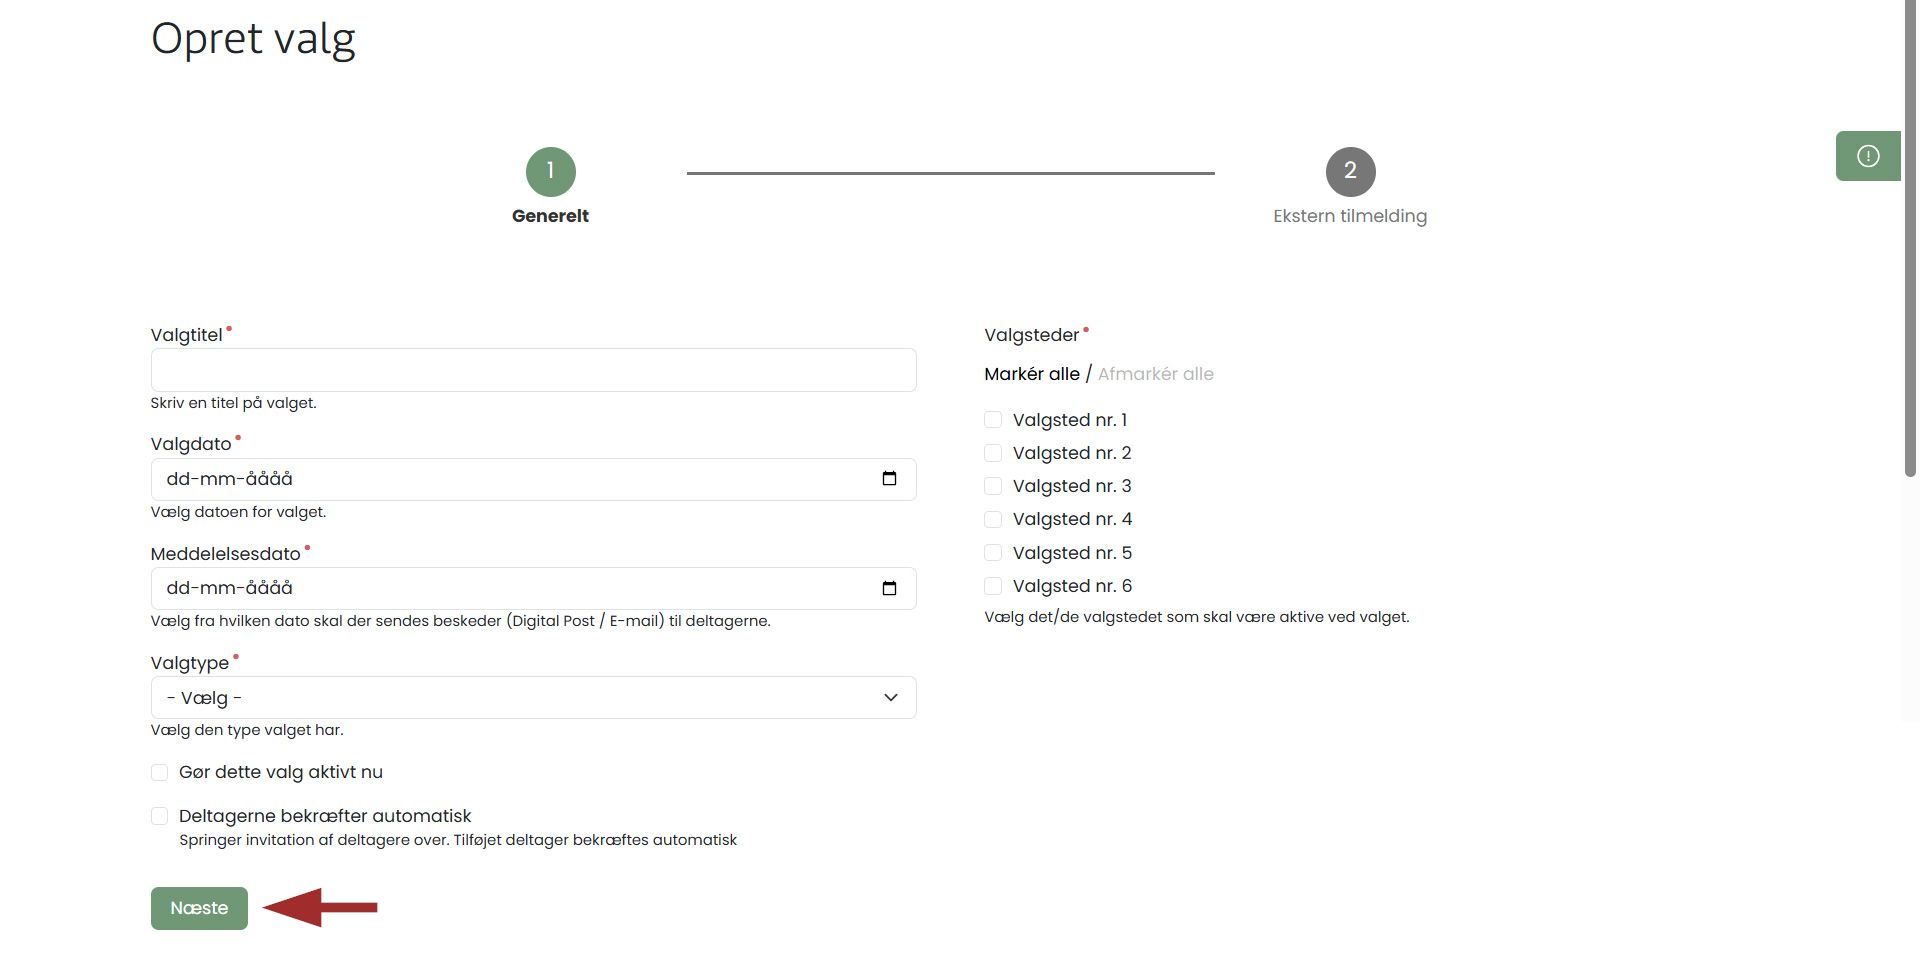This screenshot has height=954, width=1920.
Task: Click step 1 Generelt circle
Action: click(550, 172)
